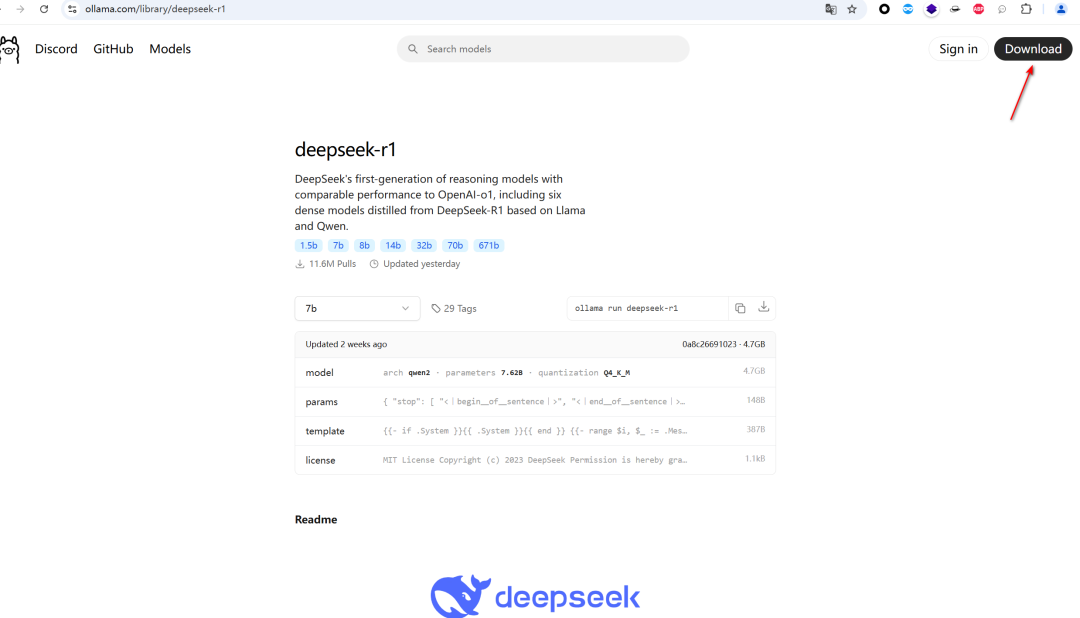This screenshot has width=1080, height=618.
Task: Open the browser profile avatar
Action: tap(1061, 9)
